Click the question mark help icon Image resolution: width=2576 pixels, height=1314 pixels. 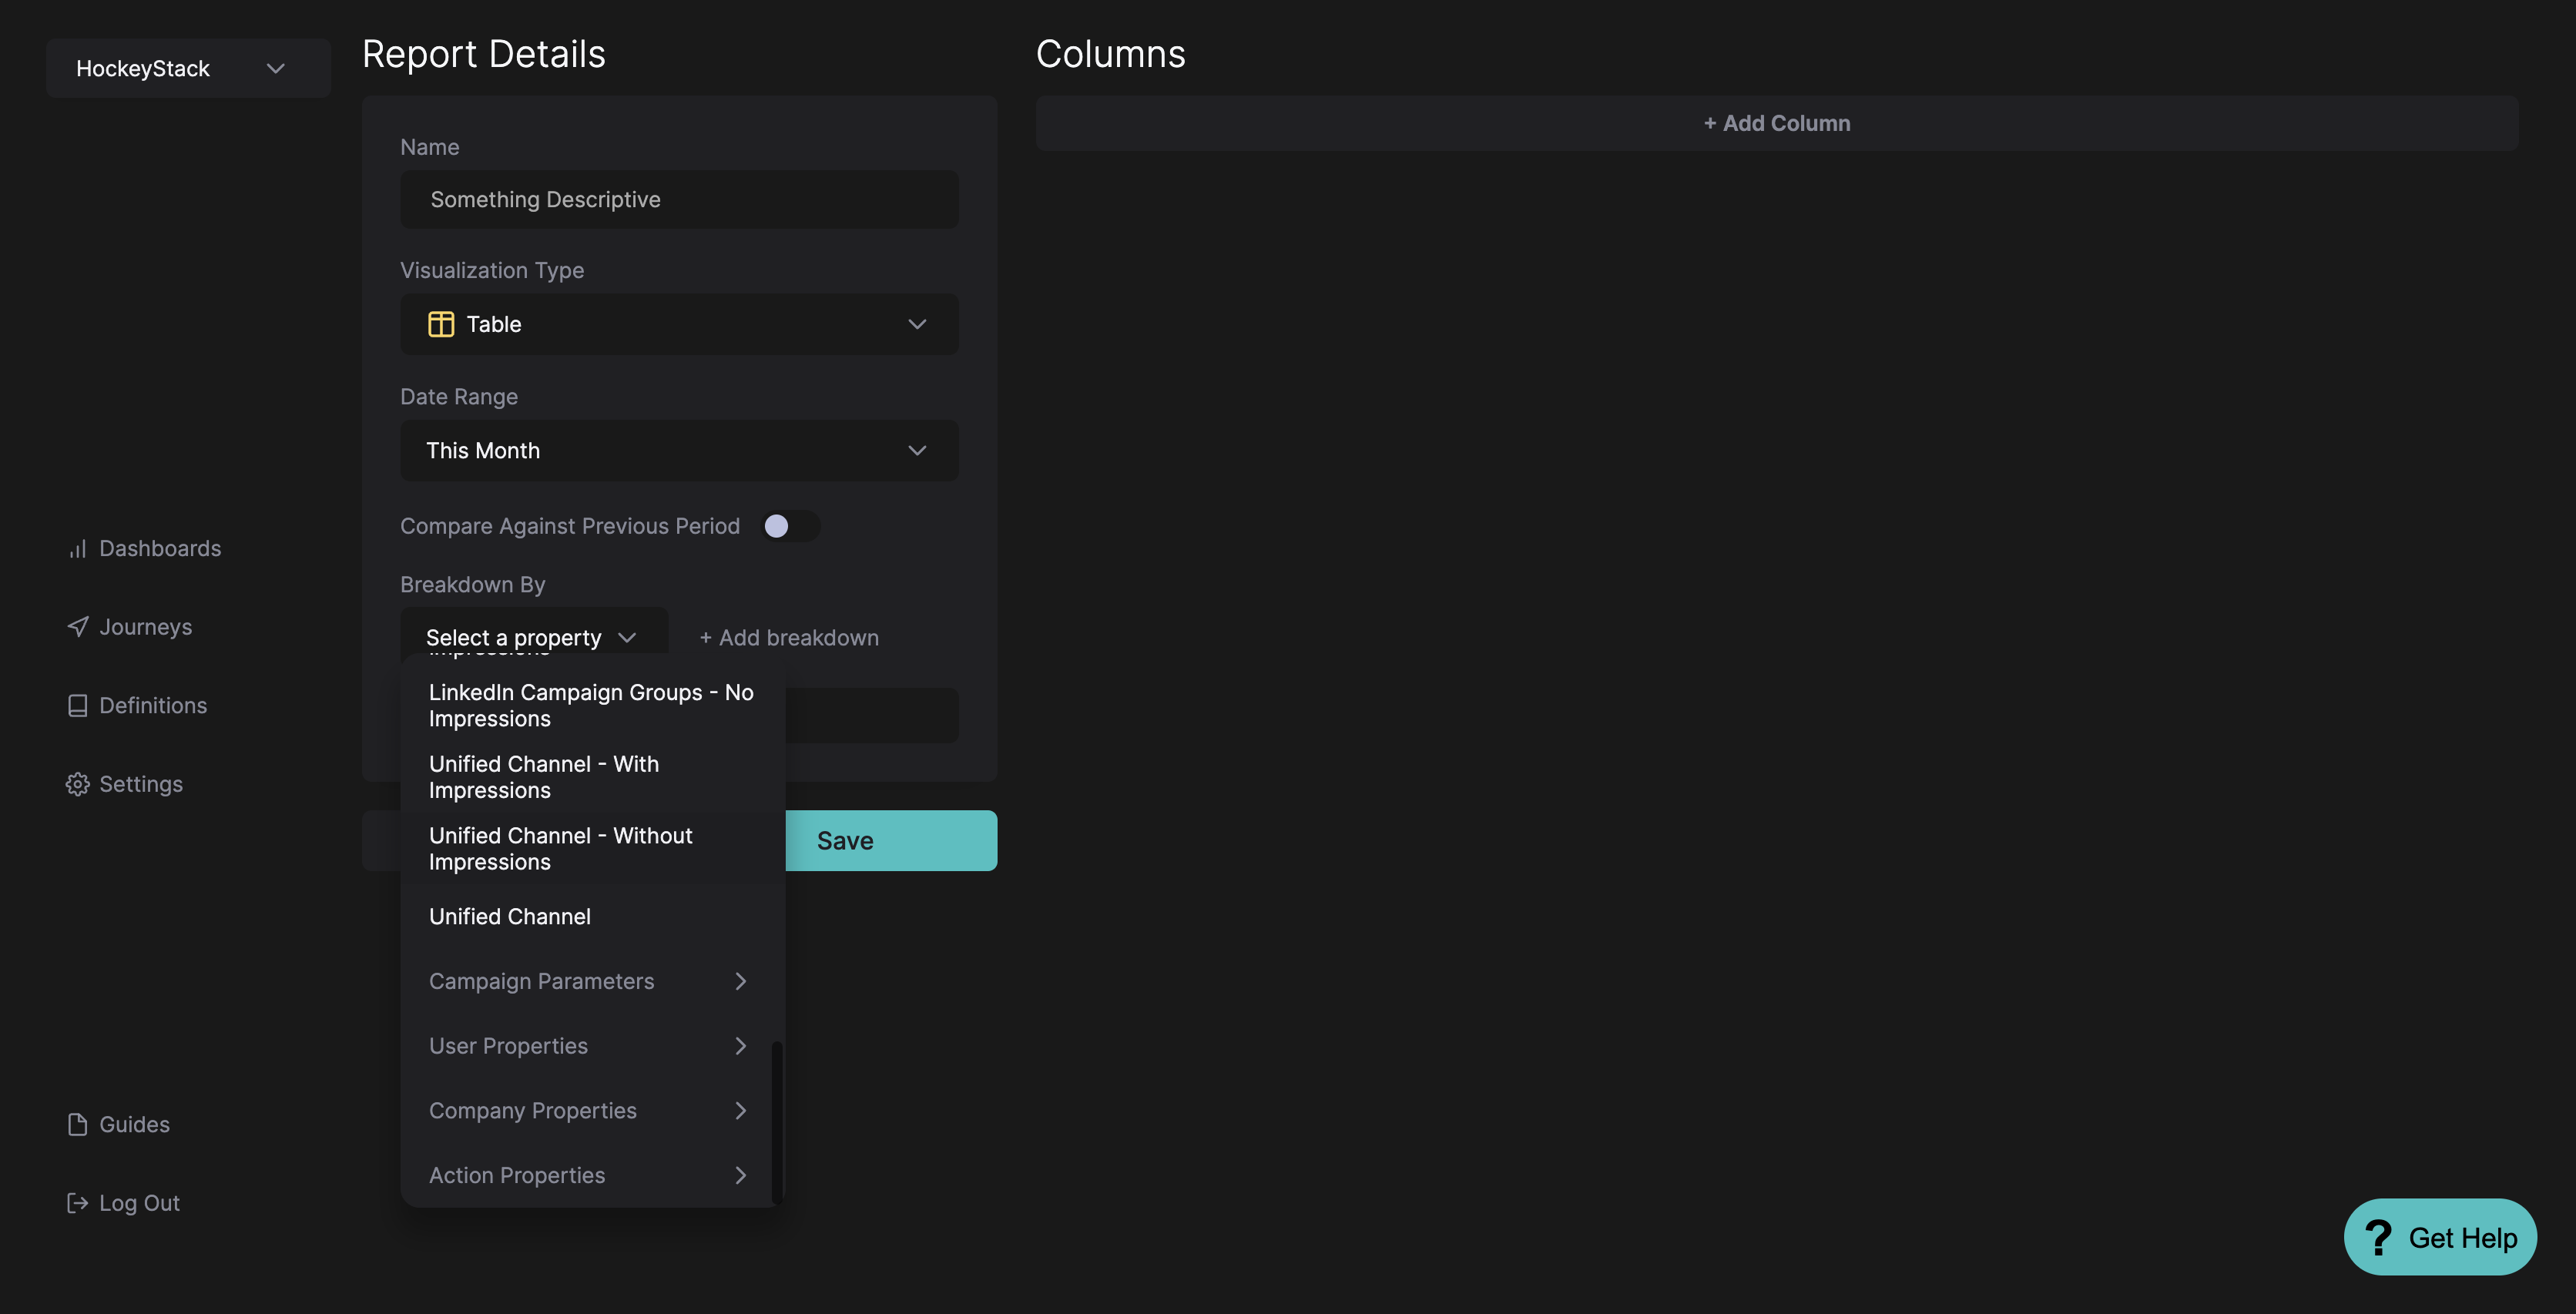(x=2379, y=1237)
